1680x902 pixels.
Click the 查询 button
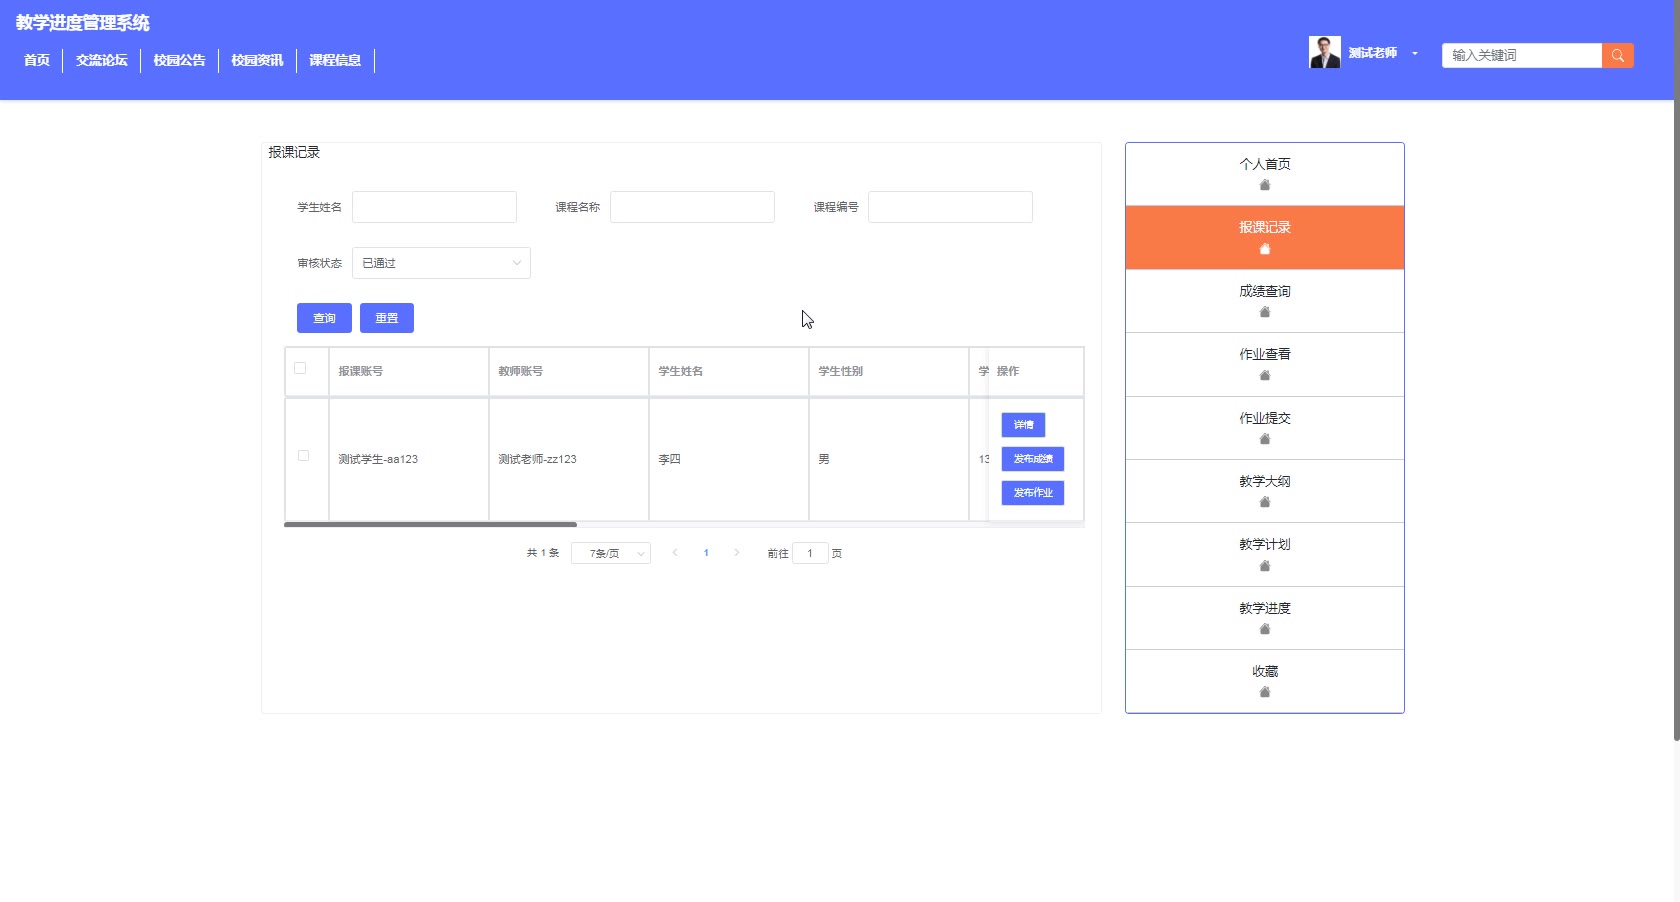pyautogui.click(x=324, y=318)
